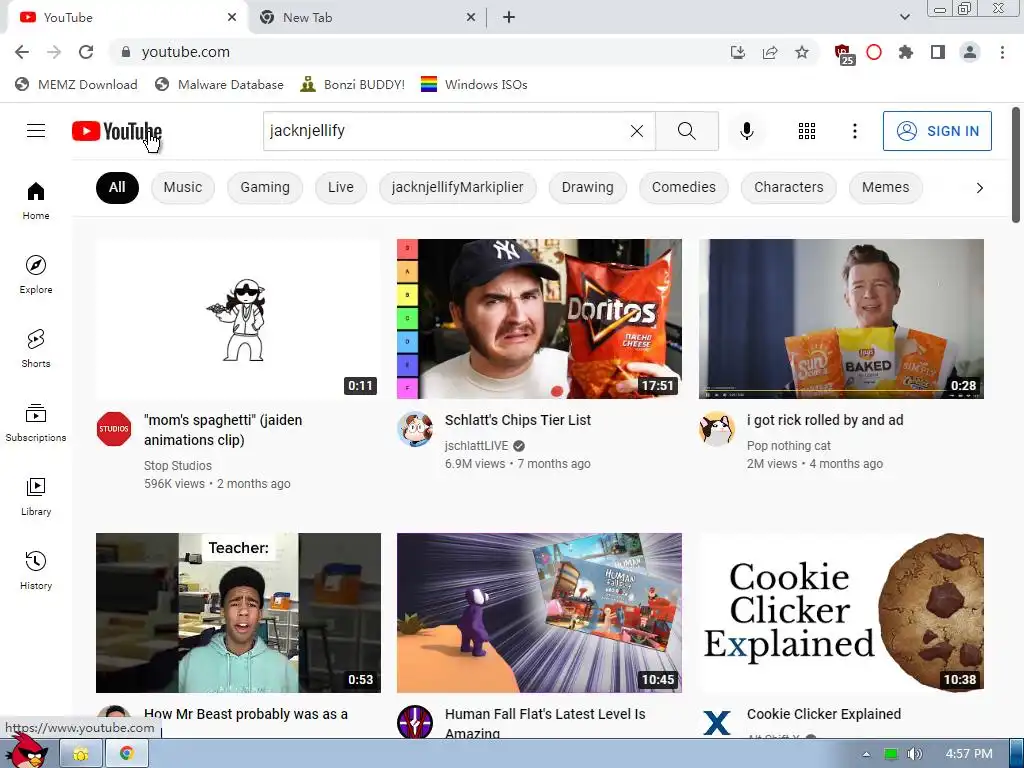Open the YouTube hamburger guide menu
The width and height of the screenshot is (1024, 768).
pos(36,131)
